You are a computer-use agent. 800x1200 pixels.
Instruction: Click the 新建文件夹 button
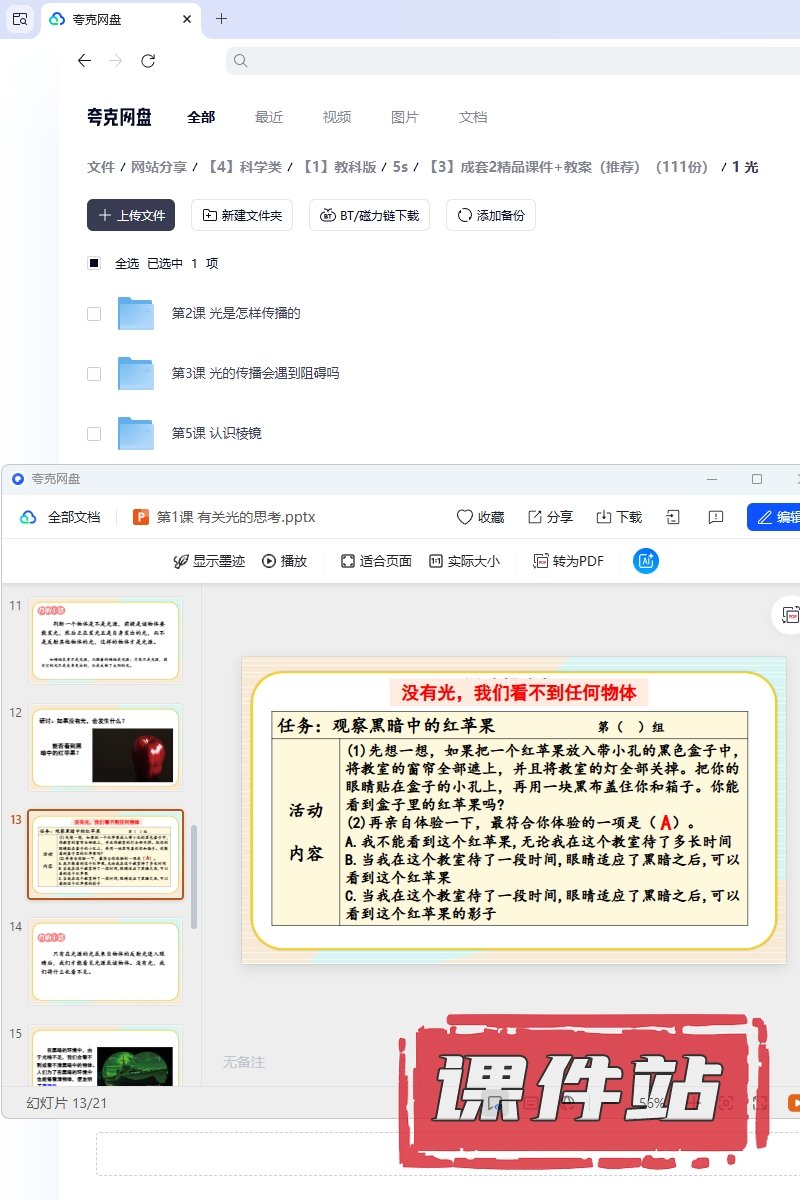tap(242, 215)
